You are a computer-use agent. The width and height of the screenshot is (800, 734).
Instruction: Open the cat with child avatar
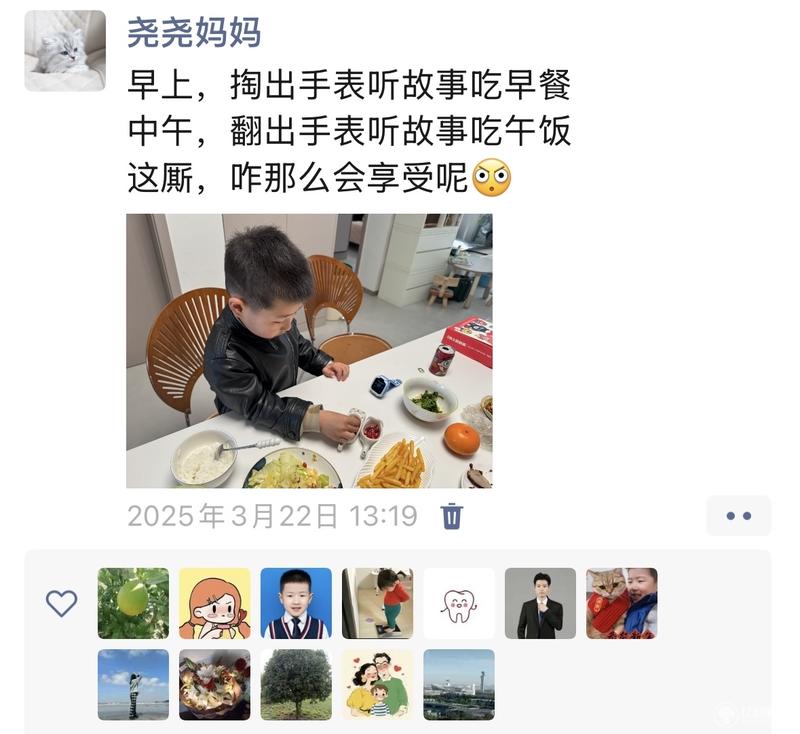[x=622, y=603]
